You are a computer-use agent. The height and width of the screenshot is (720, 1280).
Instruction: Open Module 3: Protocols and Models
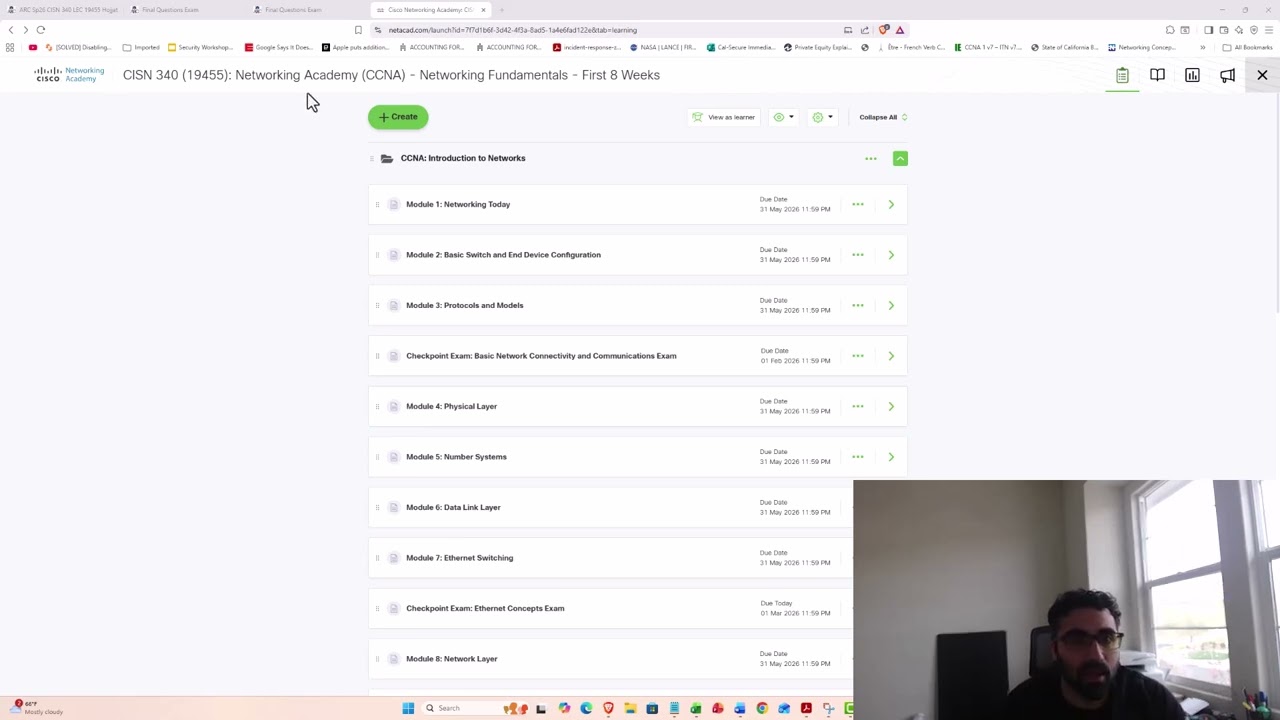pyautogui.click(x=464, y=305)
